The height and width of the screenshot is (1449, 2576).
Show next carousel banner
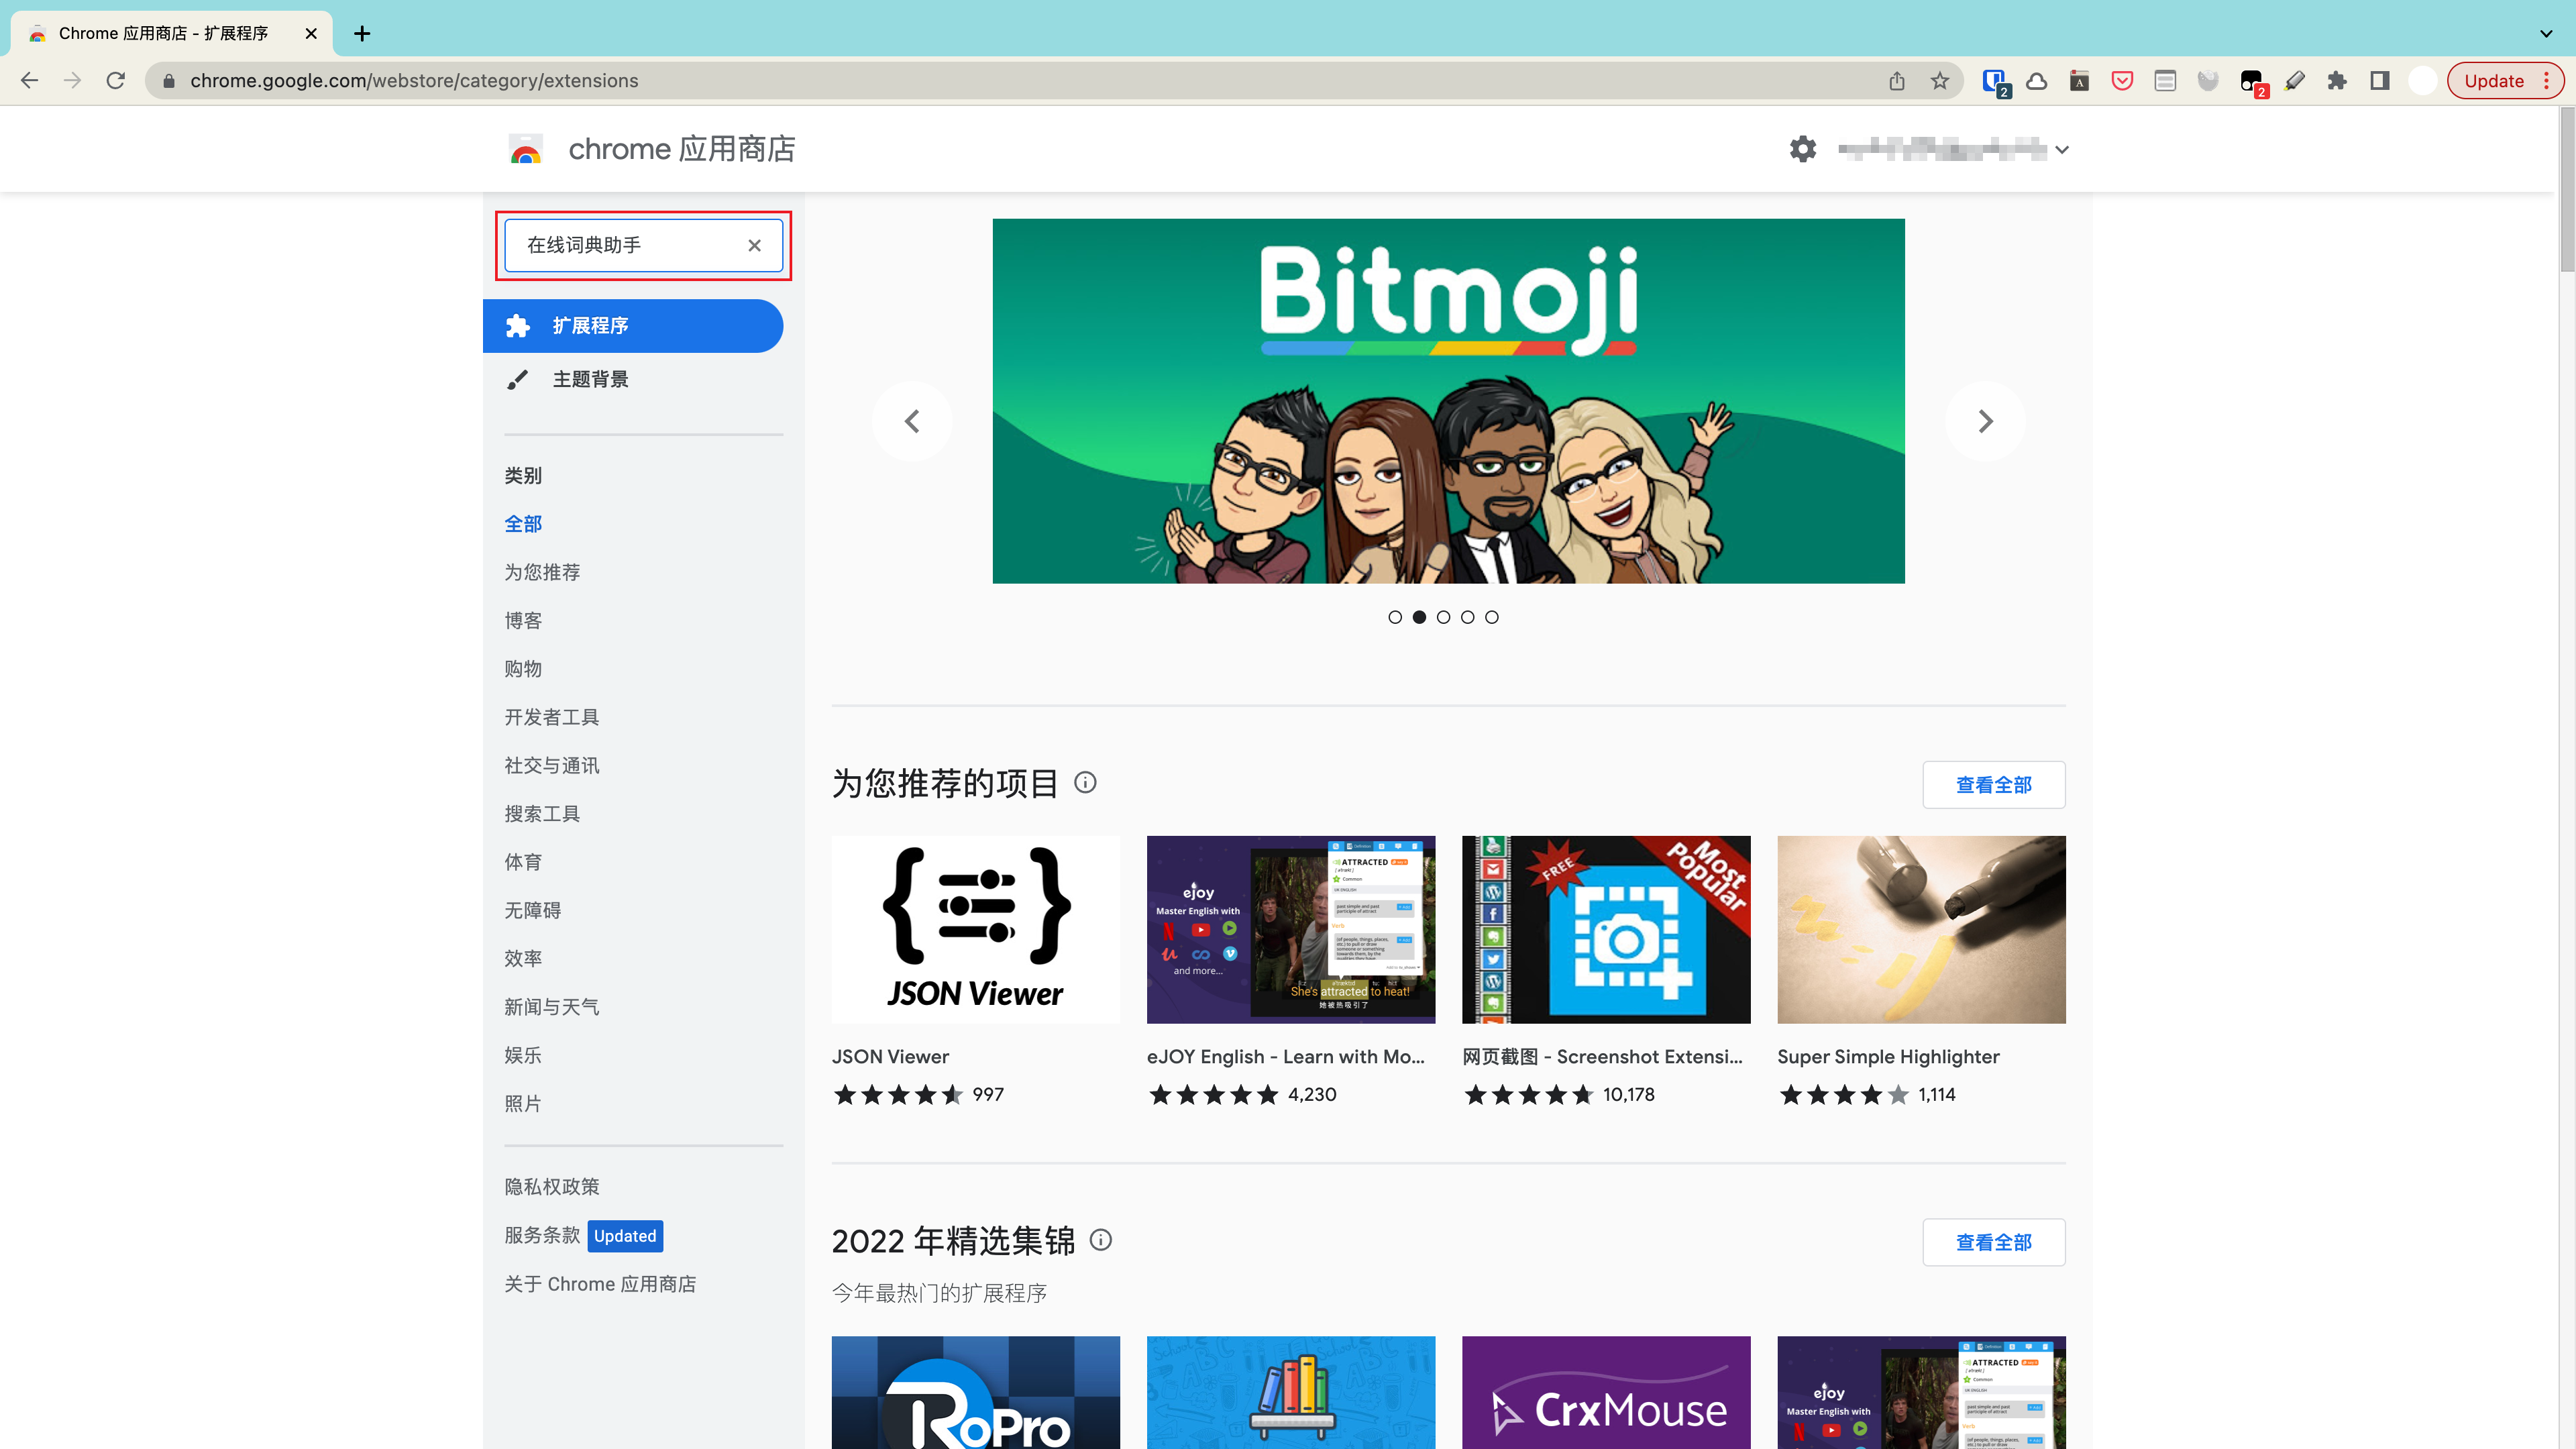pos(1986,421)
